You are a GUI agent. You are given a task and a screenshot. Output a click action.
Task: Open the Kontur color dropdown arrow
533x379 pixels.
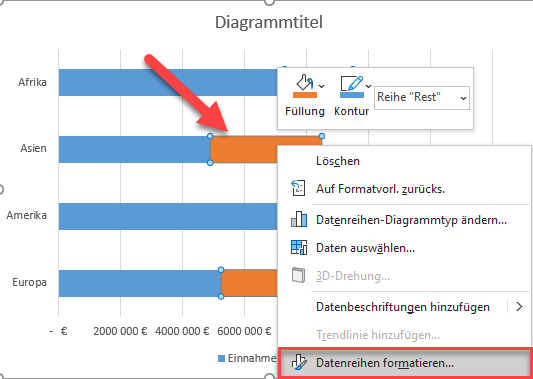point(368,86)
